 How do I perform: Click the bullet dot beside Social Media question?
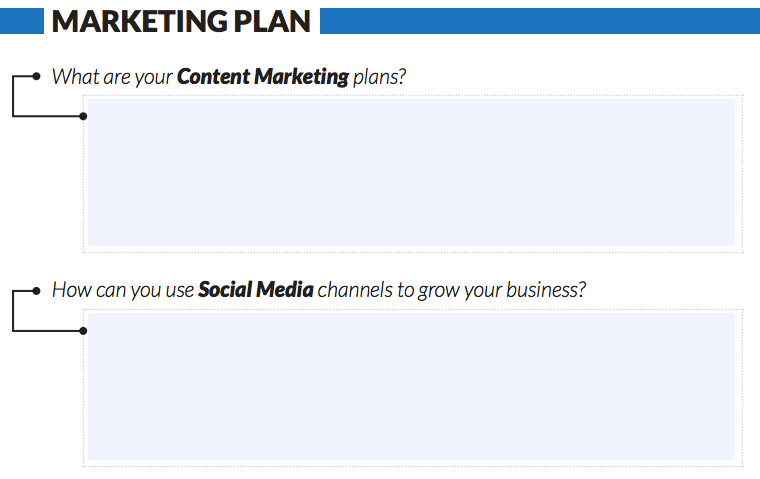pos(36,291)
